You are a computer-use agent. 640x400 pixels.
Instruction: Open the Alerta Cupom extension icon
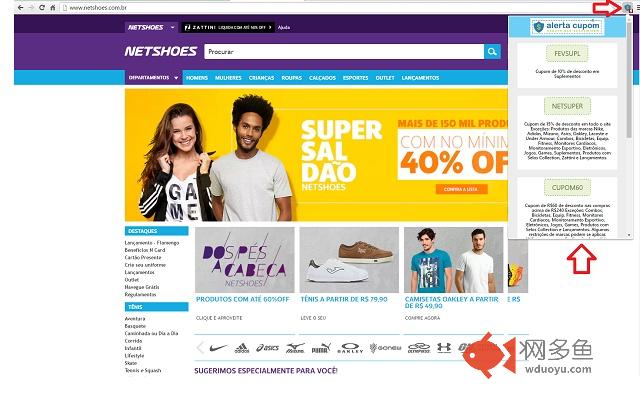click(627, 7)
